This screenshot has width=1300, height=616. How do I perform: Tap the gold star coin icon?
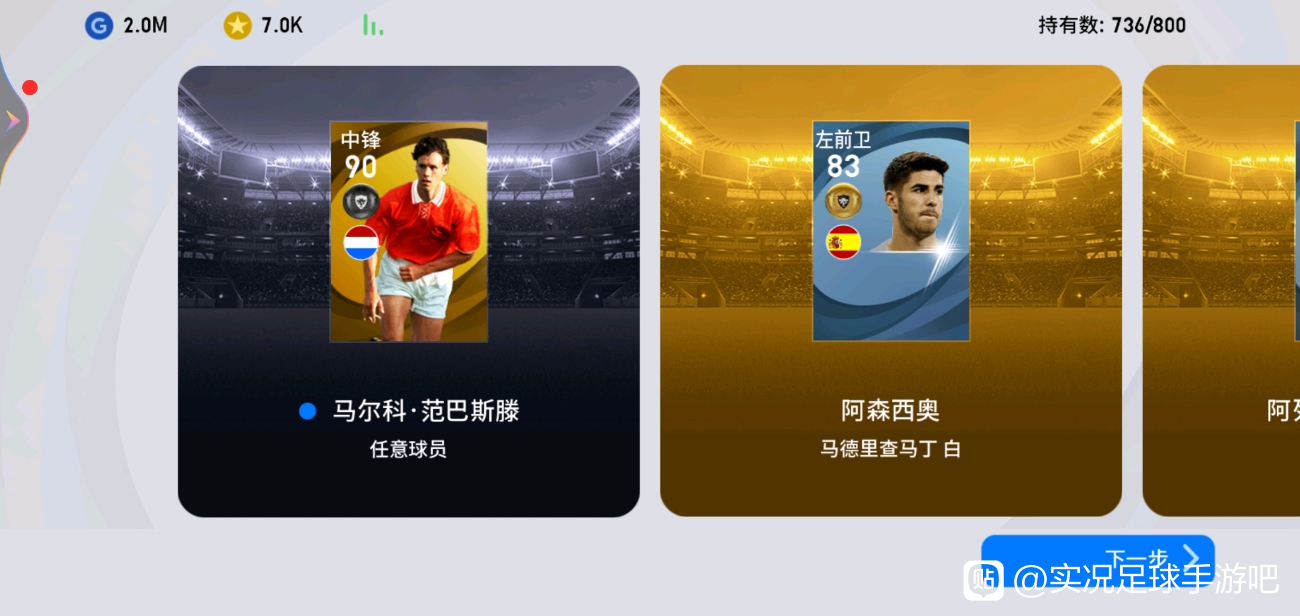pos(237,26)
